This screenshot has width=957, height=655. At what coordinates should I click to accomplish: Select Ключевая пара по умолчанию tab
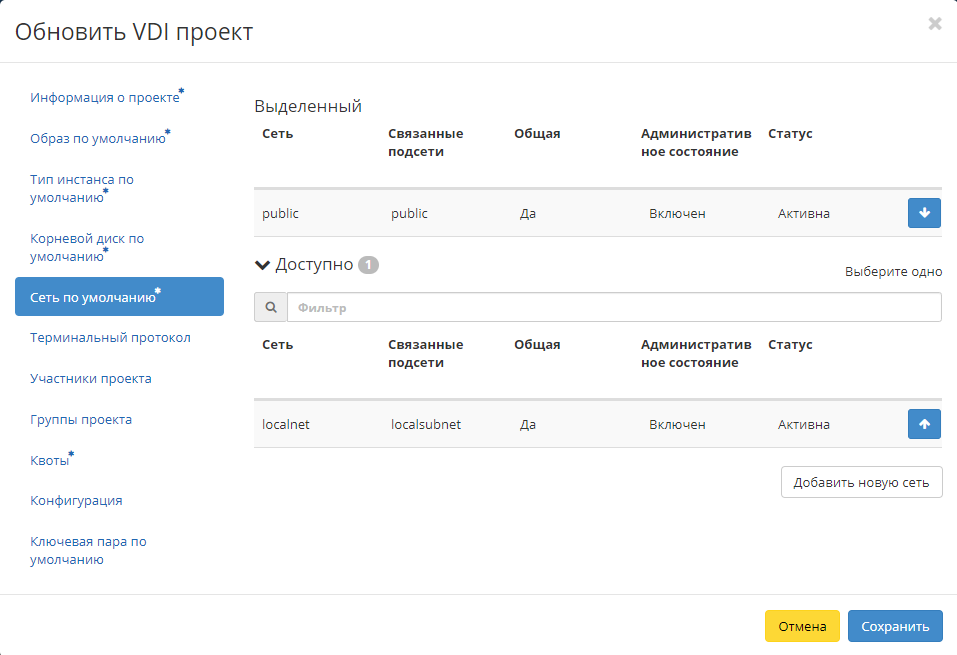(88, 550)
